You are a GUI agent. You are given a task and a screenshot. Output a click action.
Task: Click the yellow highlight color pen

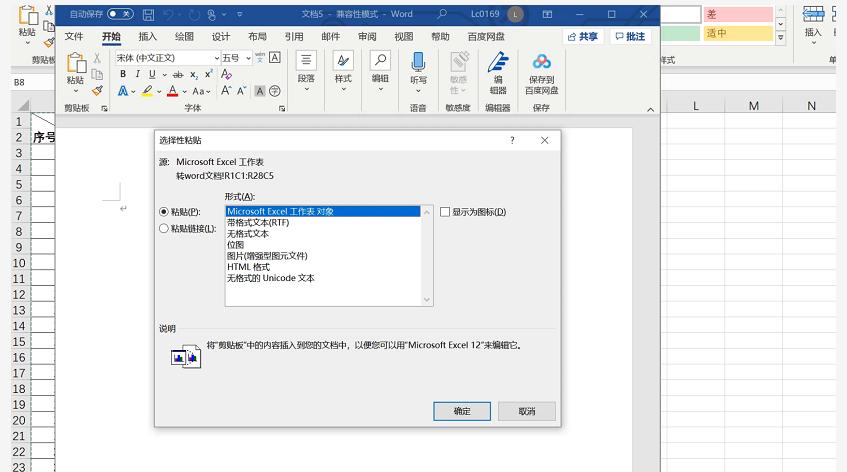coord(147,91)
